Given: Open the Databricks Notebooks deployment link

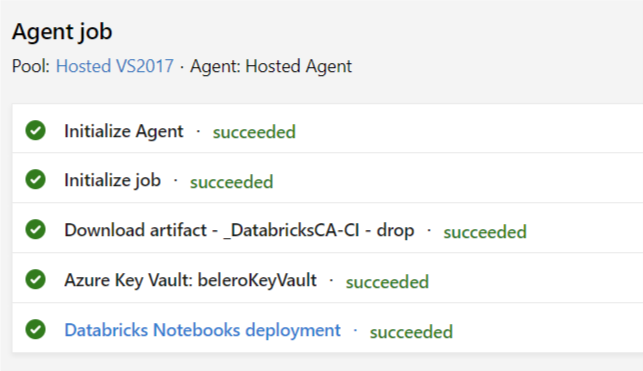Looking at the screenshot, I should tap(203, 330).
